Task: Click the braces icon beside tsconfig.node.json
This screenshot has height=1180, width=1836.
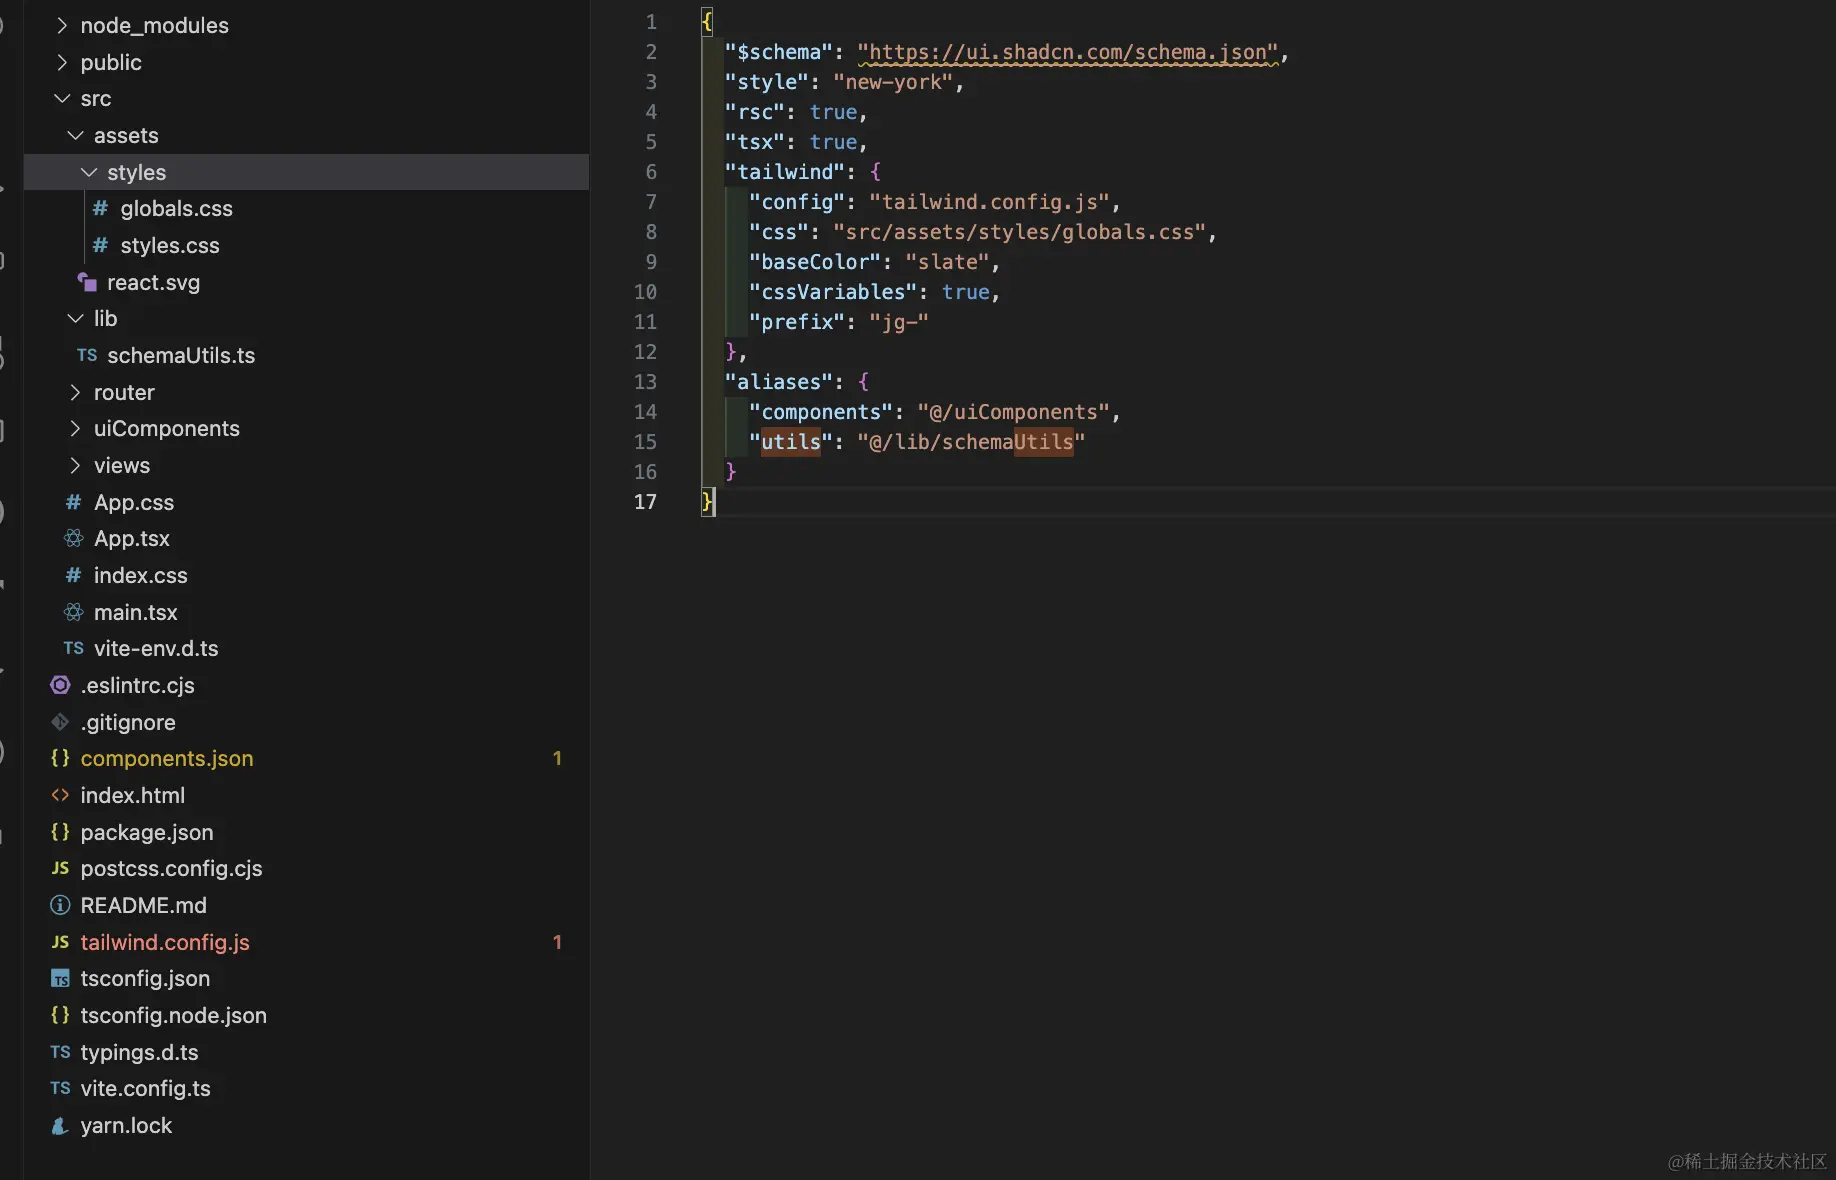Action: tap(60, 1015)
